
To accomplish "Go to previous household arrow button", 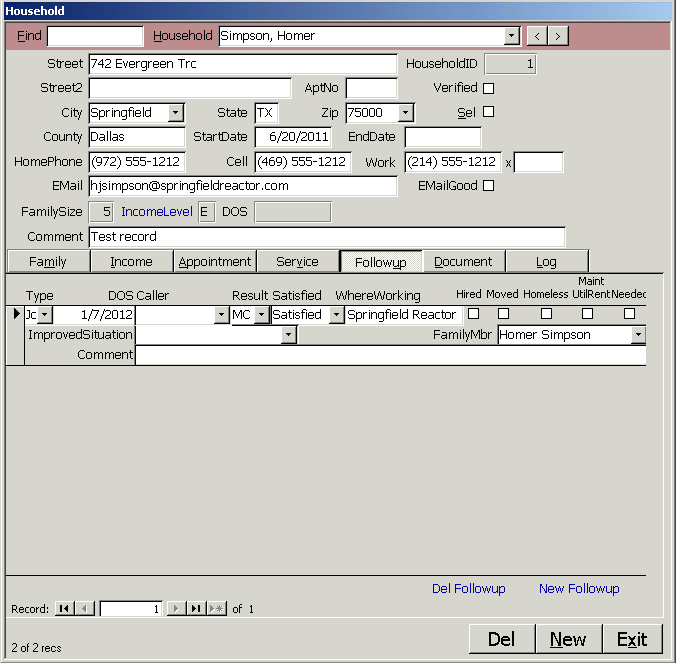I will tap(537, 36).
